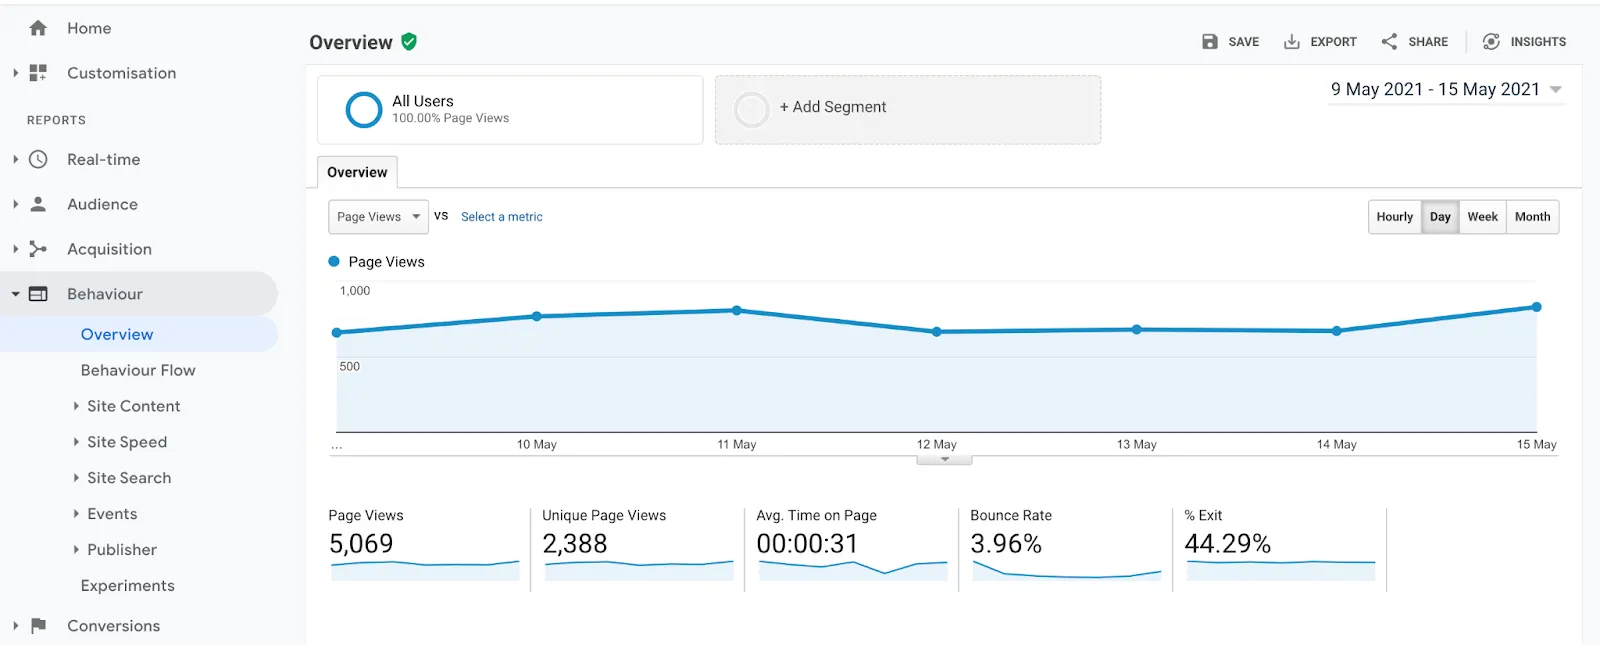
Task: Expand the Conversions reports arrow
Action: (15, 626)
